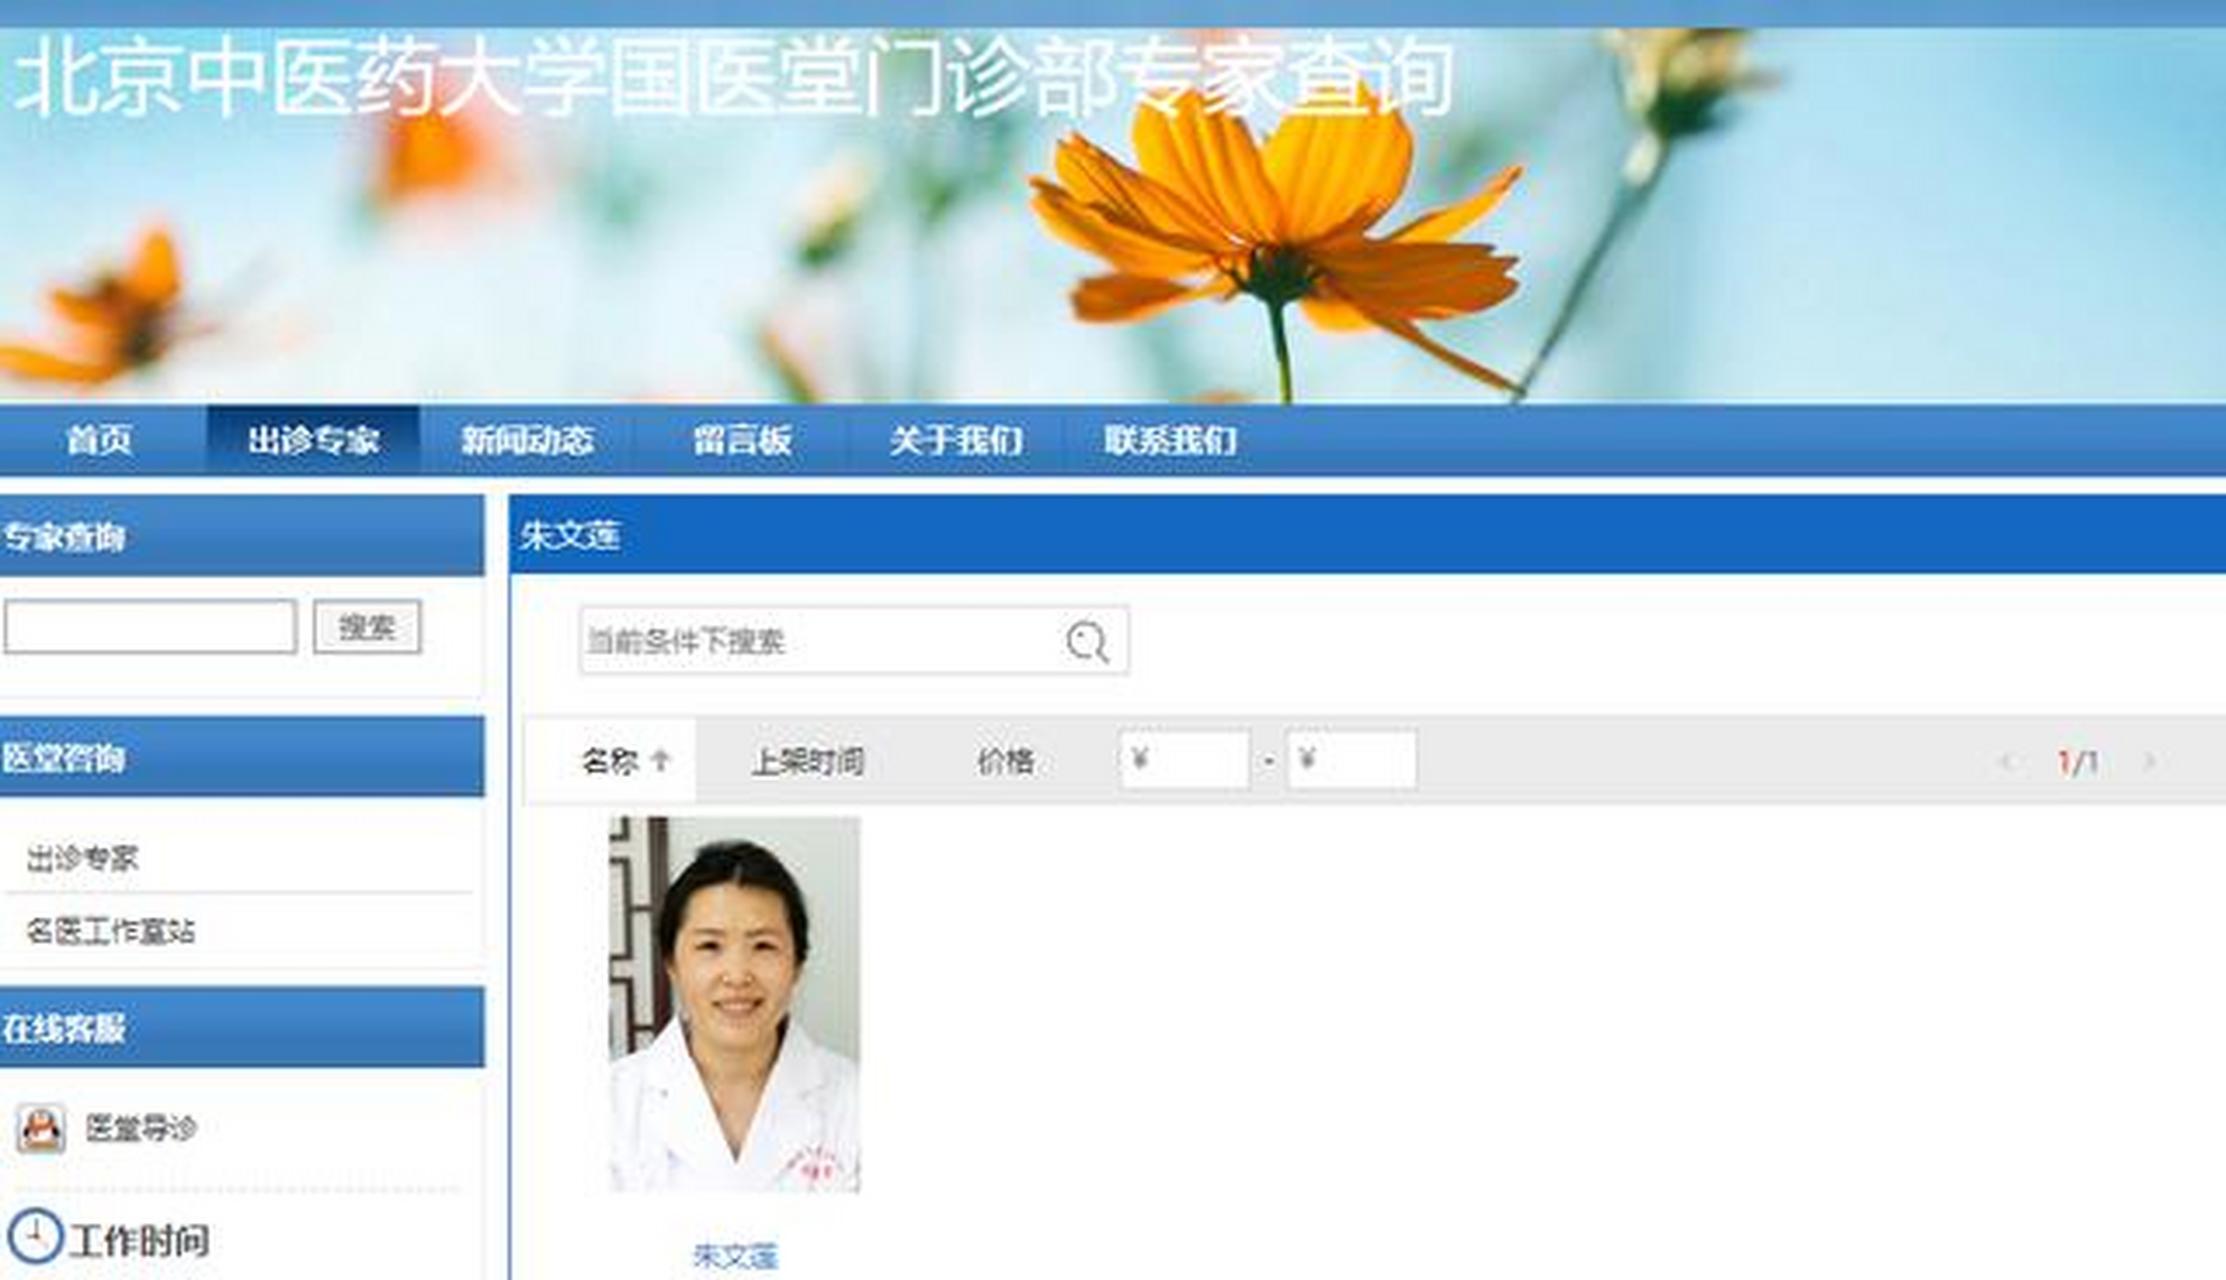2226x1280 pixels.
Task: Click the next page arrow in pagination
Action: click(2148, 763)
